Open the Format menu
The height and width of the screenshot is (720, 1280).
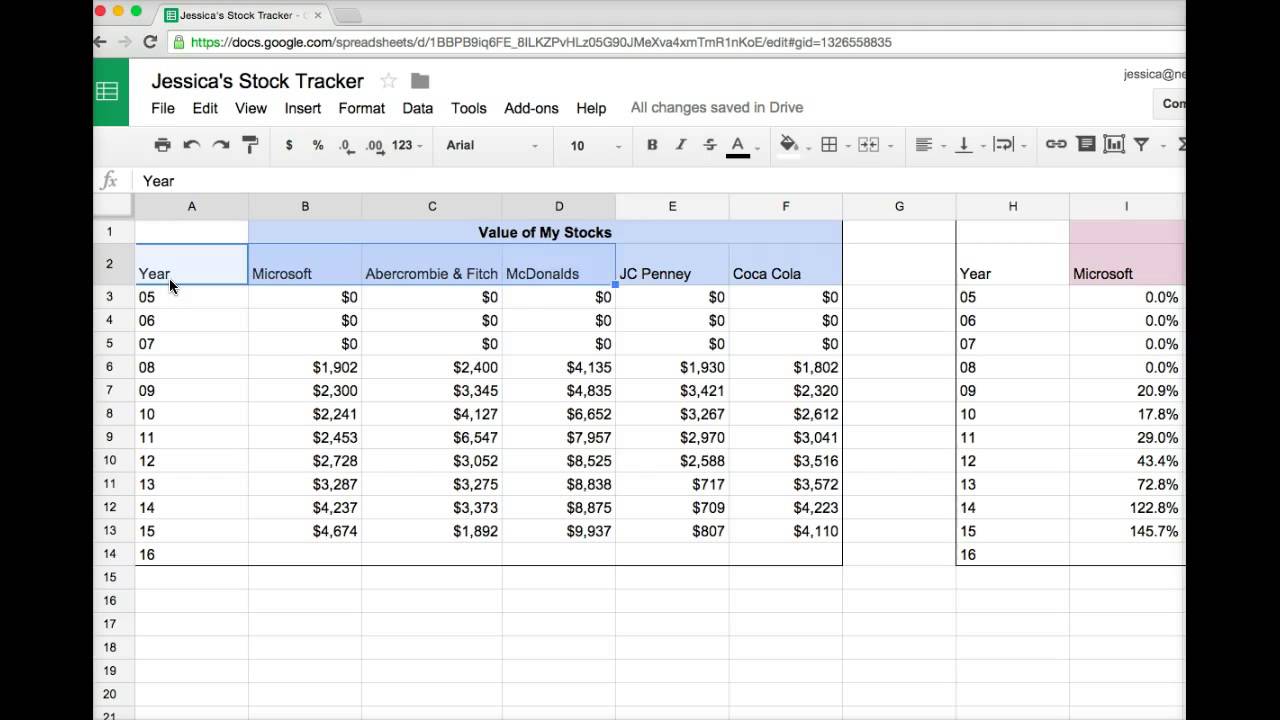point(362,108)
